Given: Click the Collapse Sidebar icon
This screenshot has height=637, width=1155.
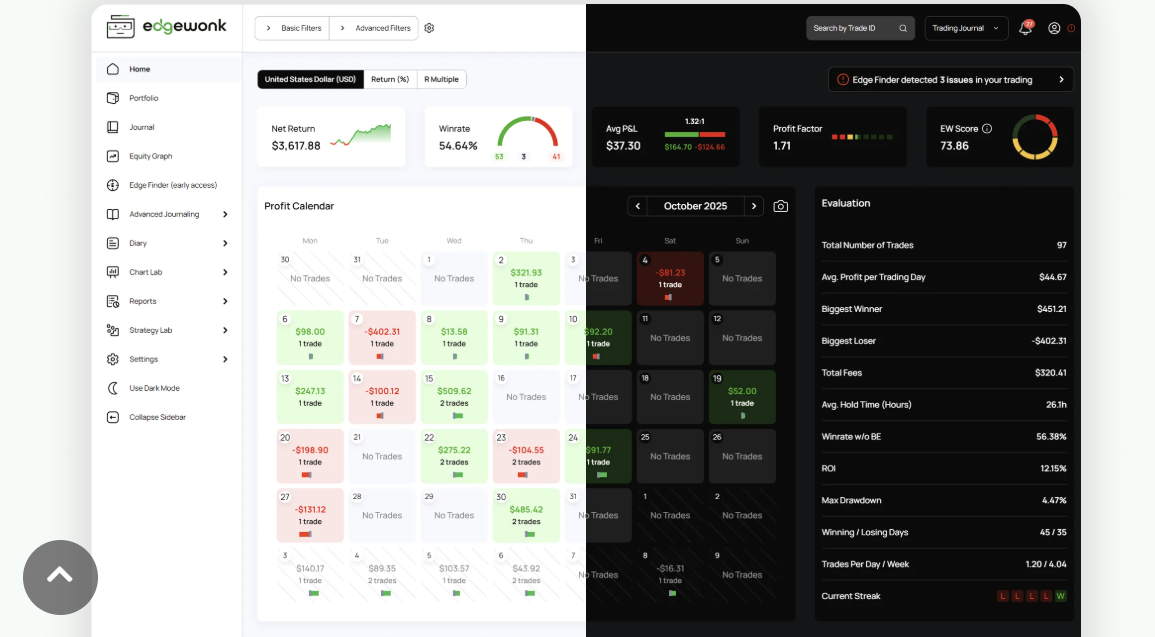Looking at the screenshot, I should click(x=113, y=417).
